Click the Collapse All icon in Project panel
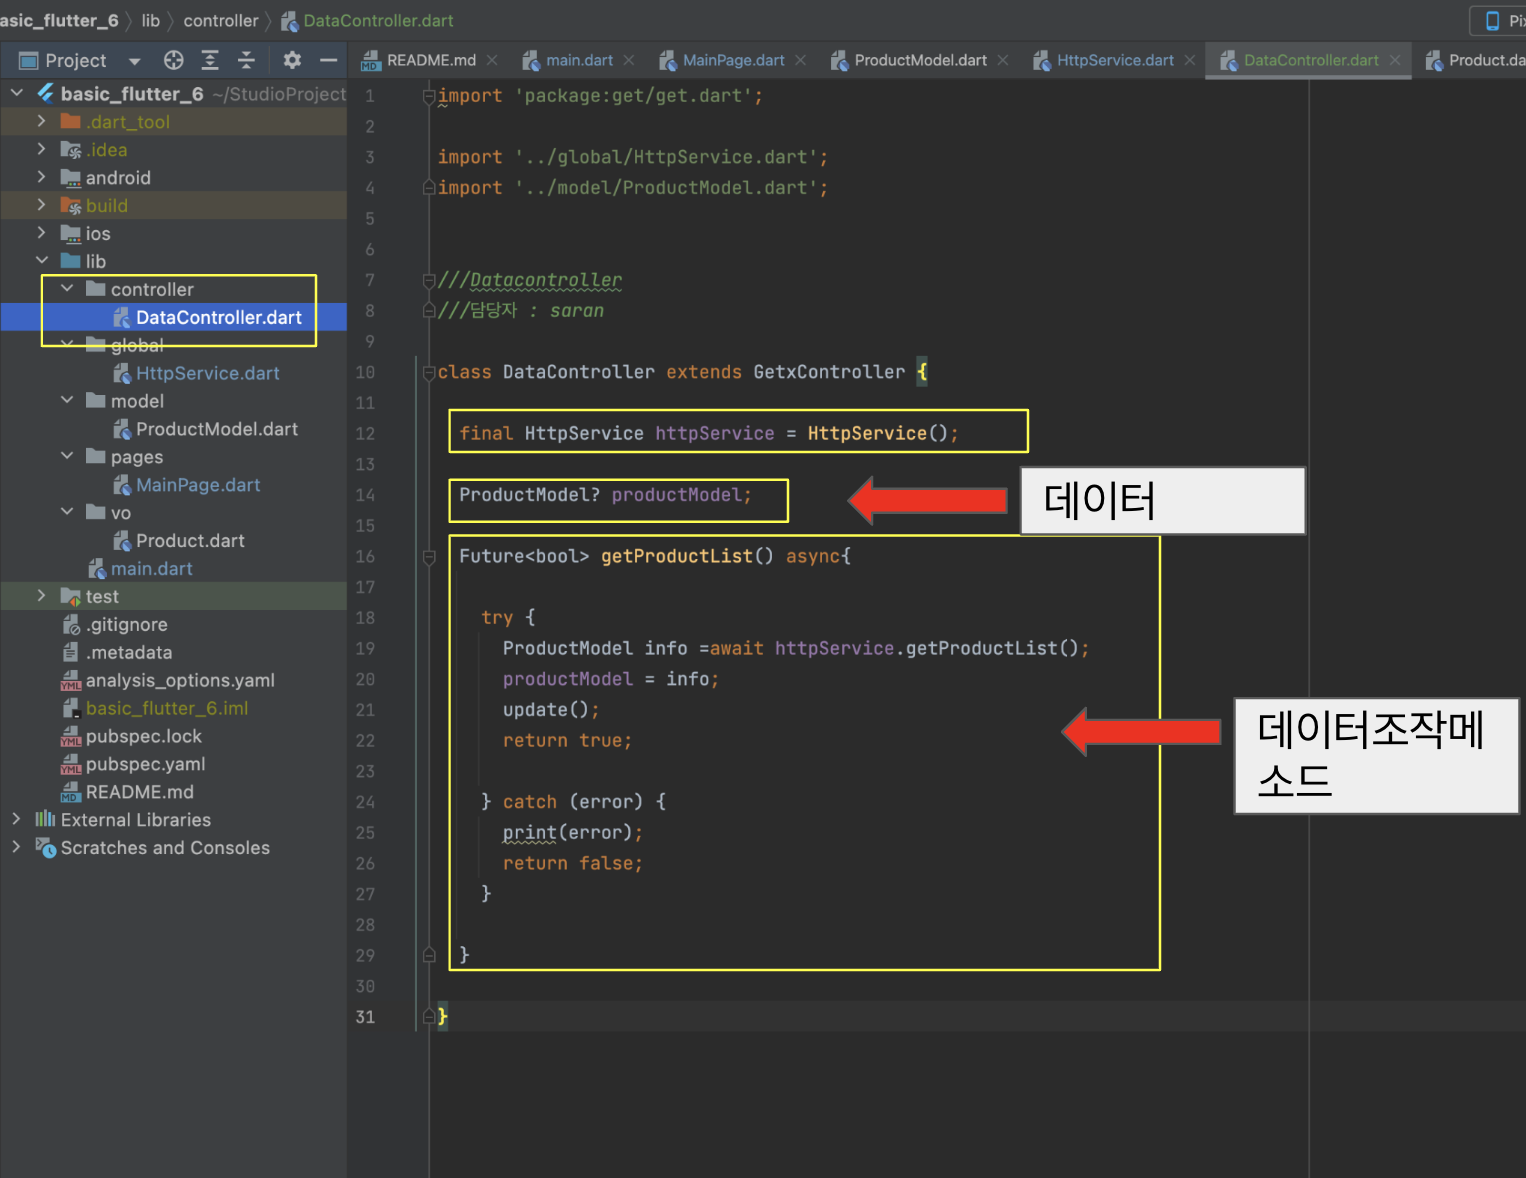Image resolution: width=1526 pixels, height=1178 pixels. tap(246, 60)
